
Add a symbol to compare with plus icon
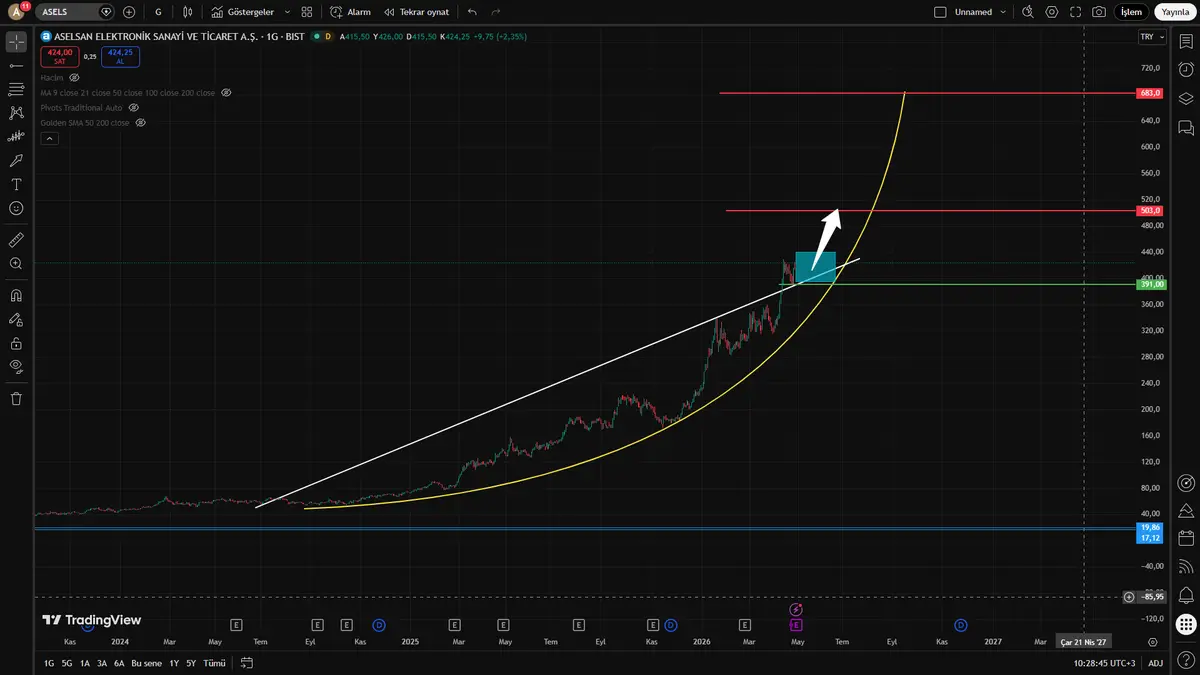[x=129, y=12]
